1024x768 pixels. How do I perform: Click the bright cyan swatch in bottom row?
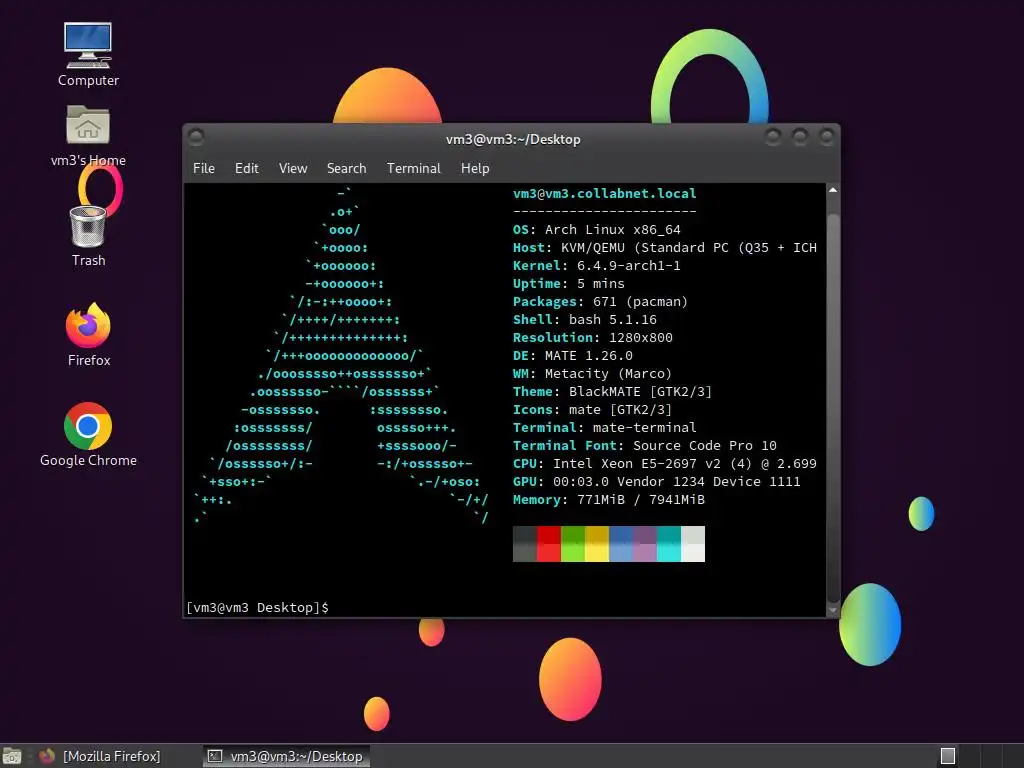click(x=669, y=552)
